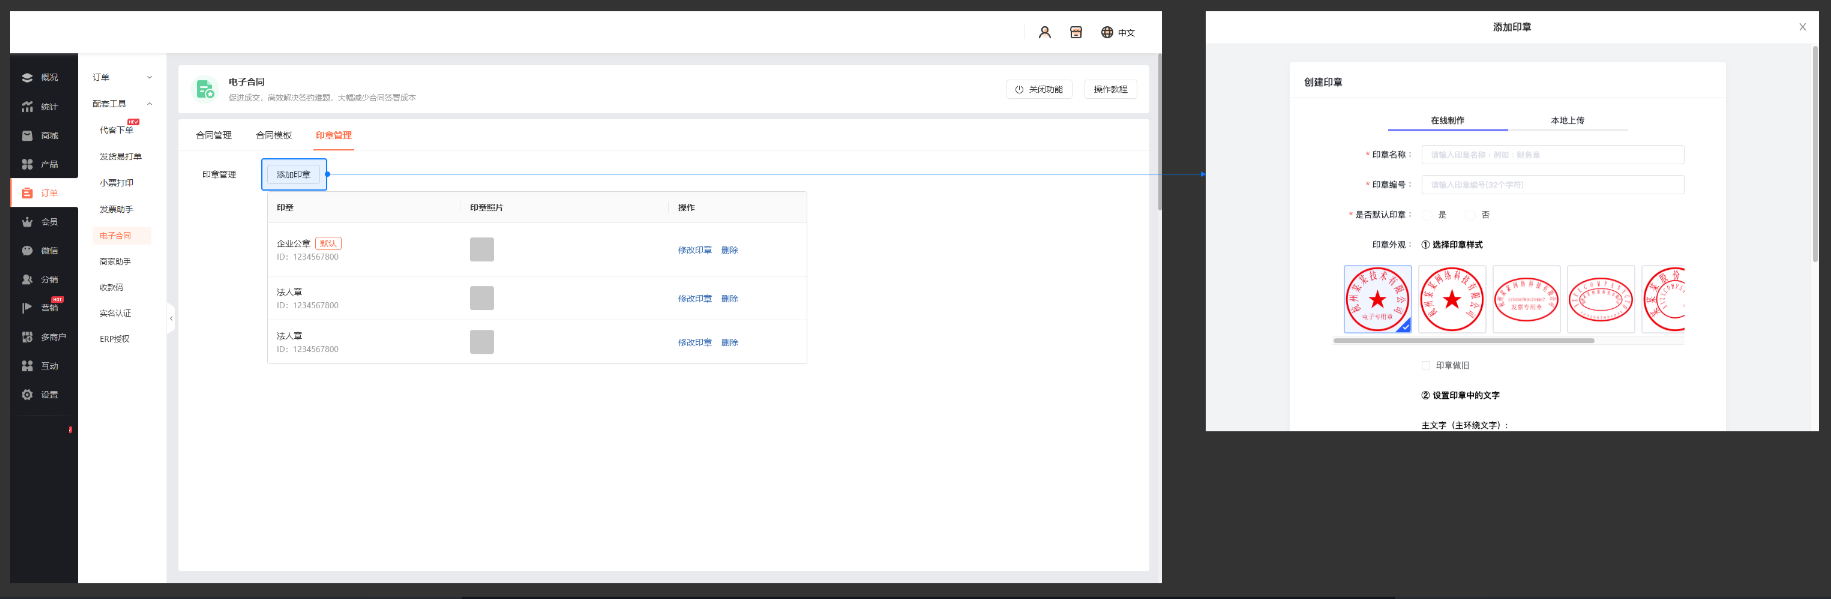Open the 营销 marketing flag icon
Viewport: 1831px width, 599px height.
click(x=27, y=308)
